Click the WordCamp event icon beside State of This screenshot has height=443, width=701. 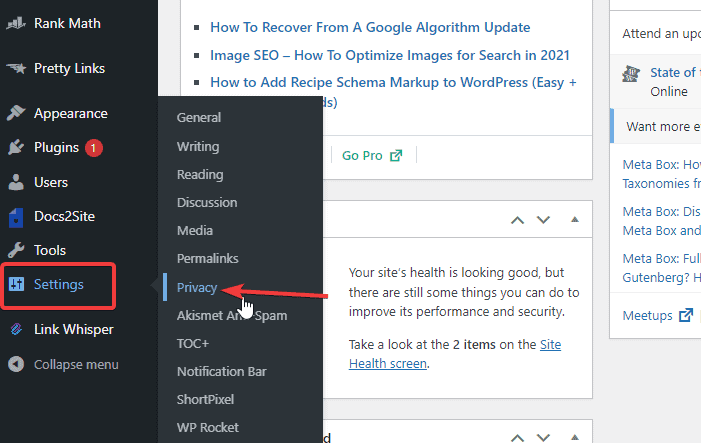pyautogui.click(x=631, y=74)
